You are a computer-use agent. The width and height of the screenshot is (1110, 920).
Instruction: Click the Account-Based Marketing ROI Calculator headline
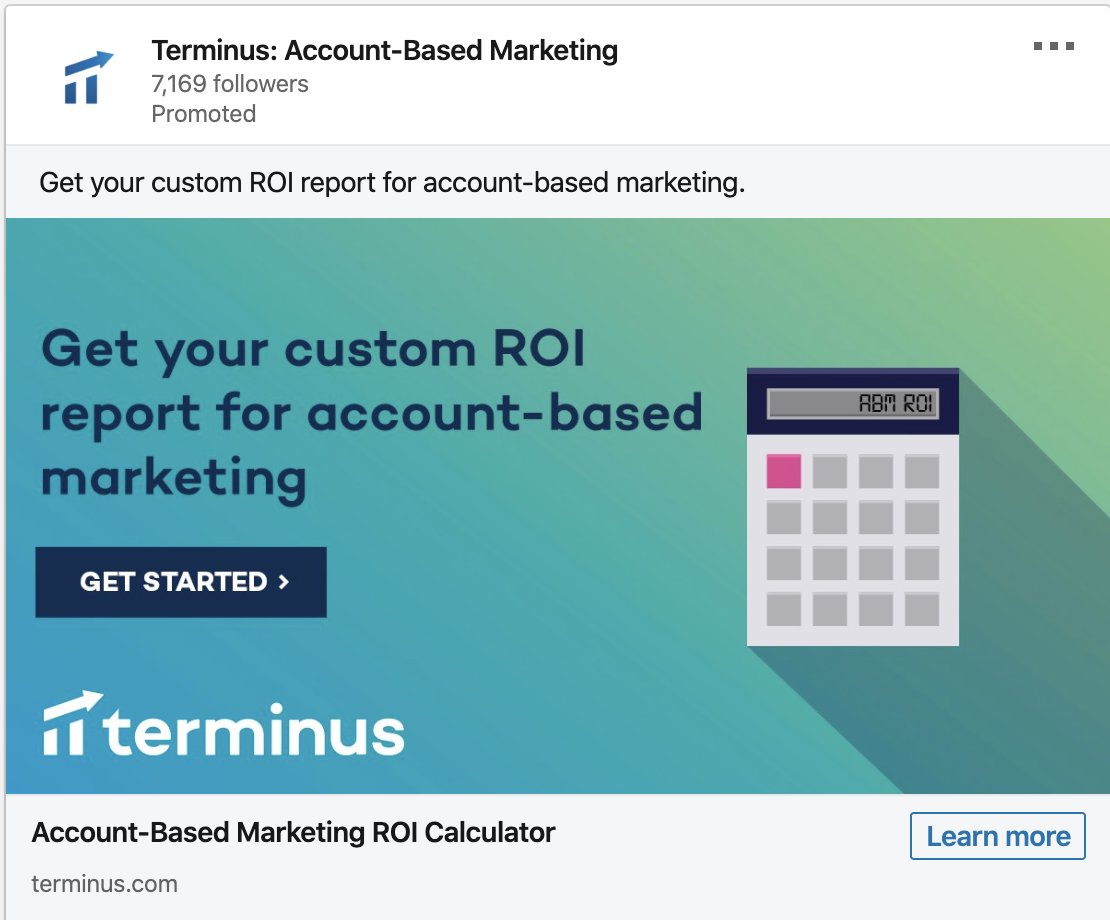pos(293,832)
